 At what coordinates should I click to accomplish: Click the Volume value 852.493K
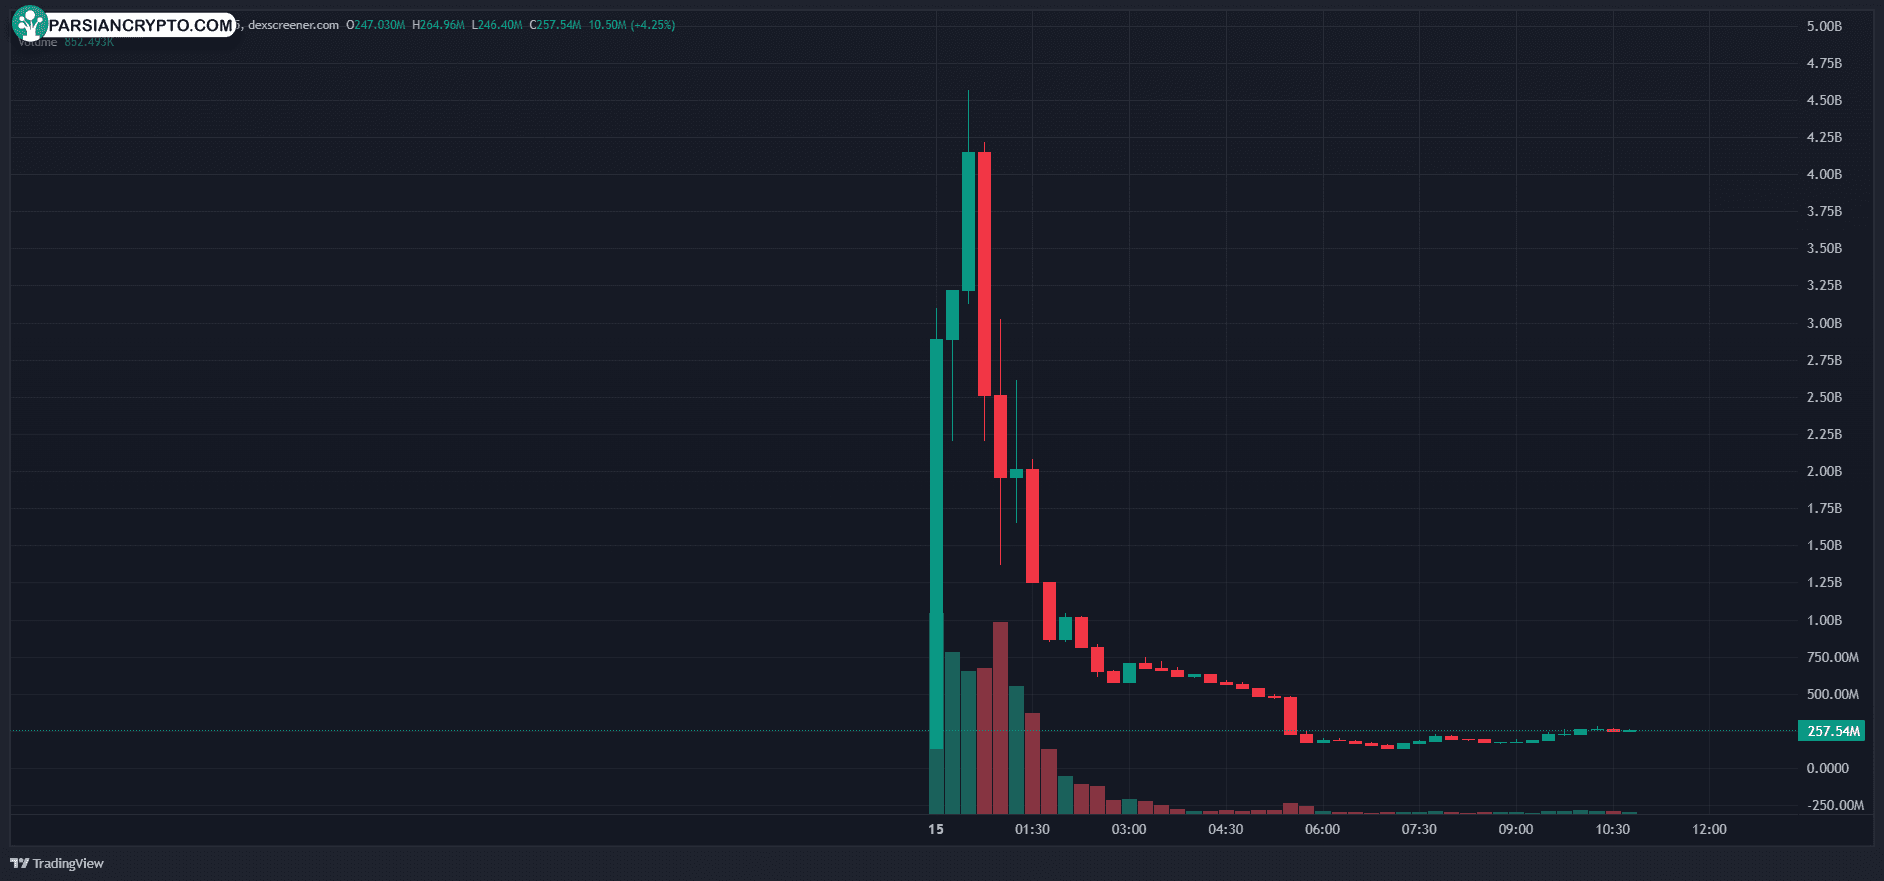[89, 42]
